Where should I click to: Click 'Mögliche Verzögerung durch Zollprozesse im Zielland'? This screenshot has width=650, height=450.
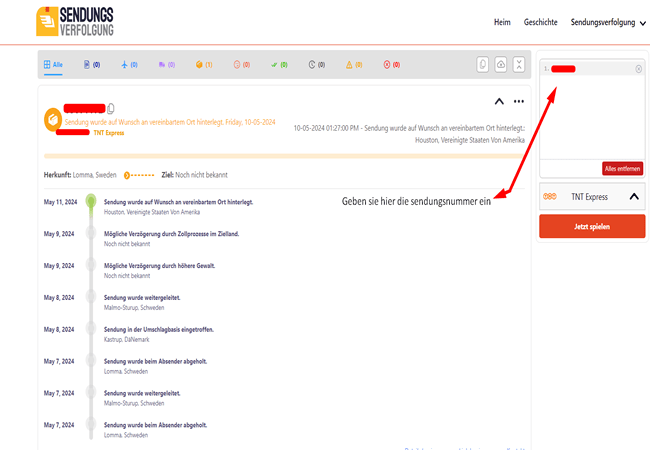coord(171,234)
